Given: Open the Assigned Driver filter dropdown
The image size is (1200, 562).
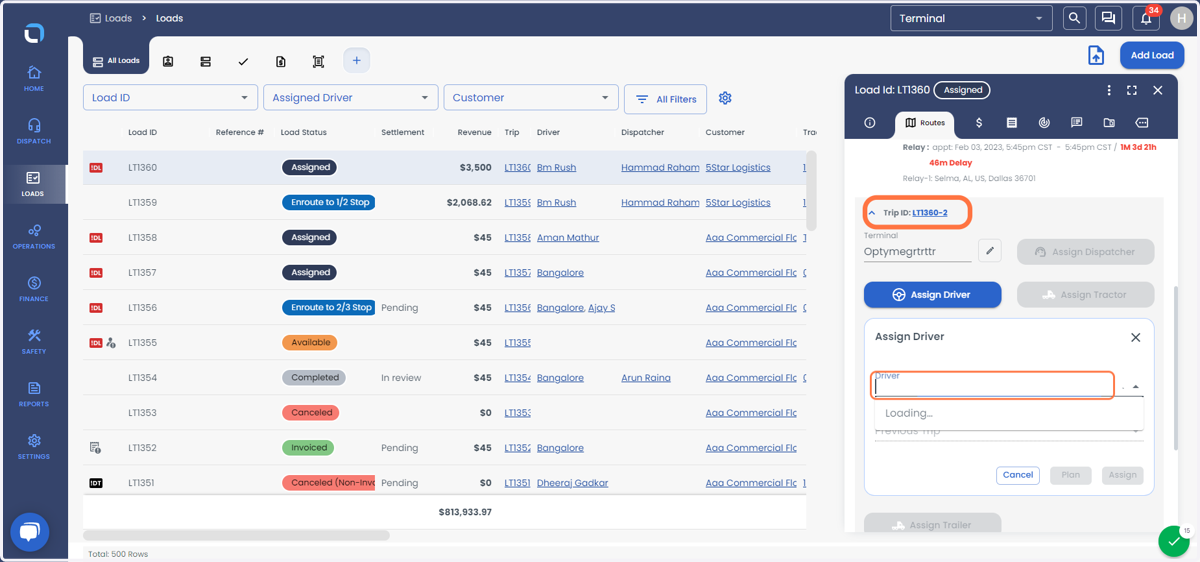Looking at the screenshot, I should pyautogui.click(x=350, y=98).
